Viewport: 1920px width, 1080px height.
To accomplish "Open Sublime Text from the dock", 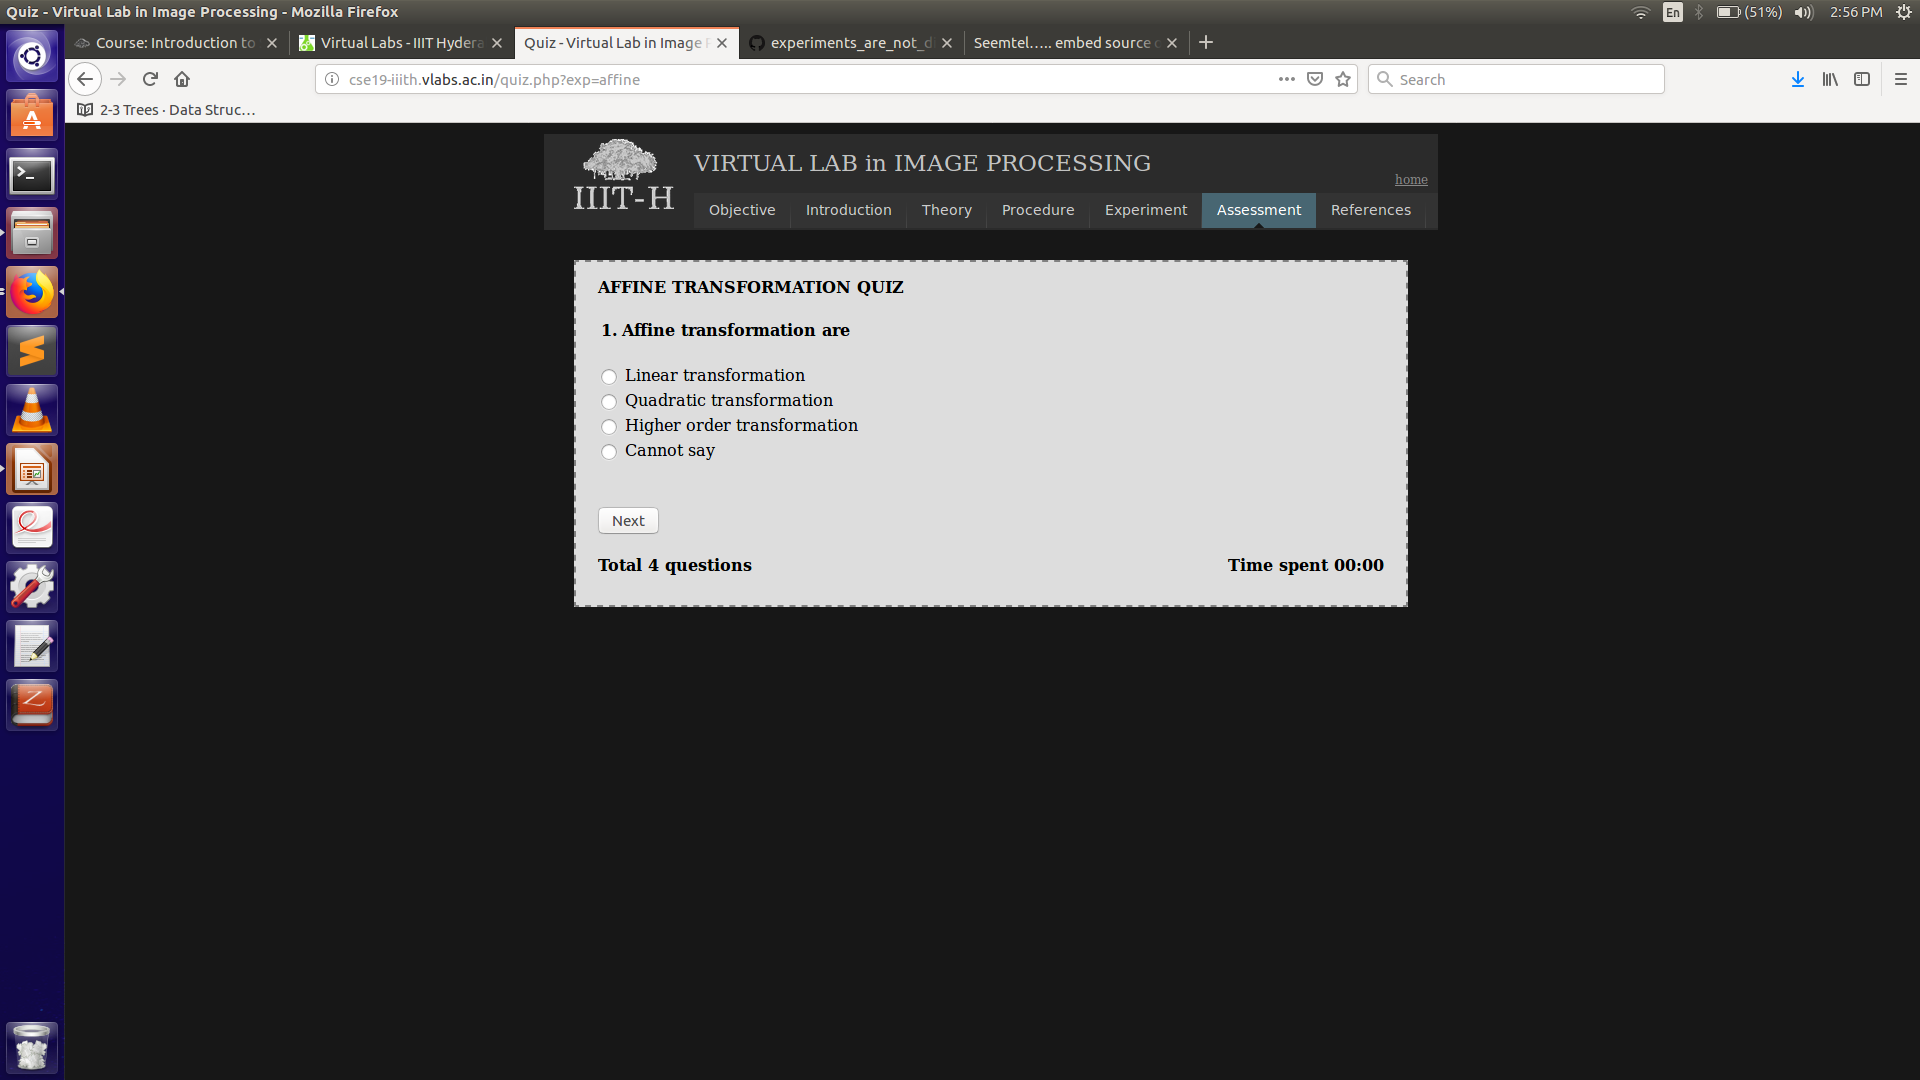I will coord(31,350).
